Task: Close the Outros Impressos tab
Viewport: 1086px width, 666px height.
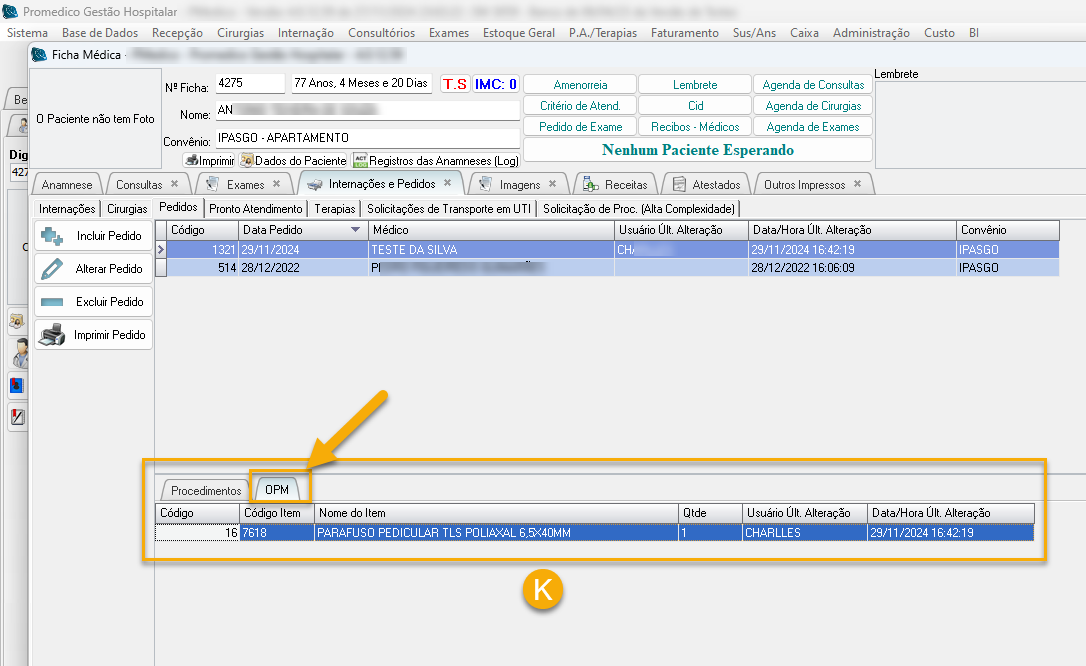Action: 857,184
